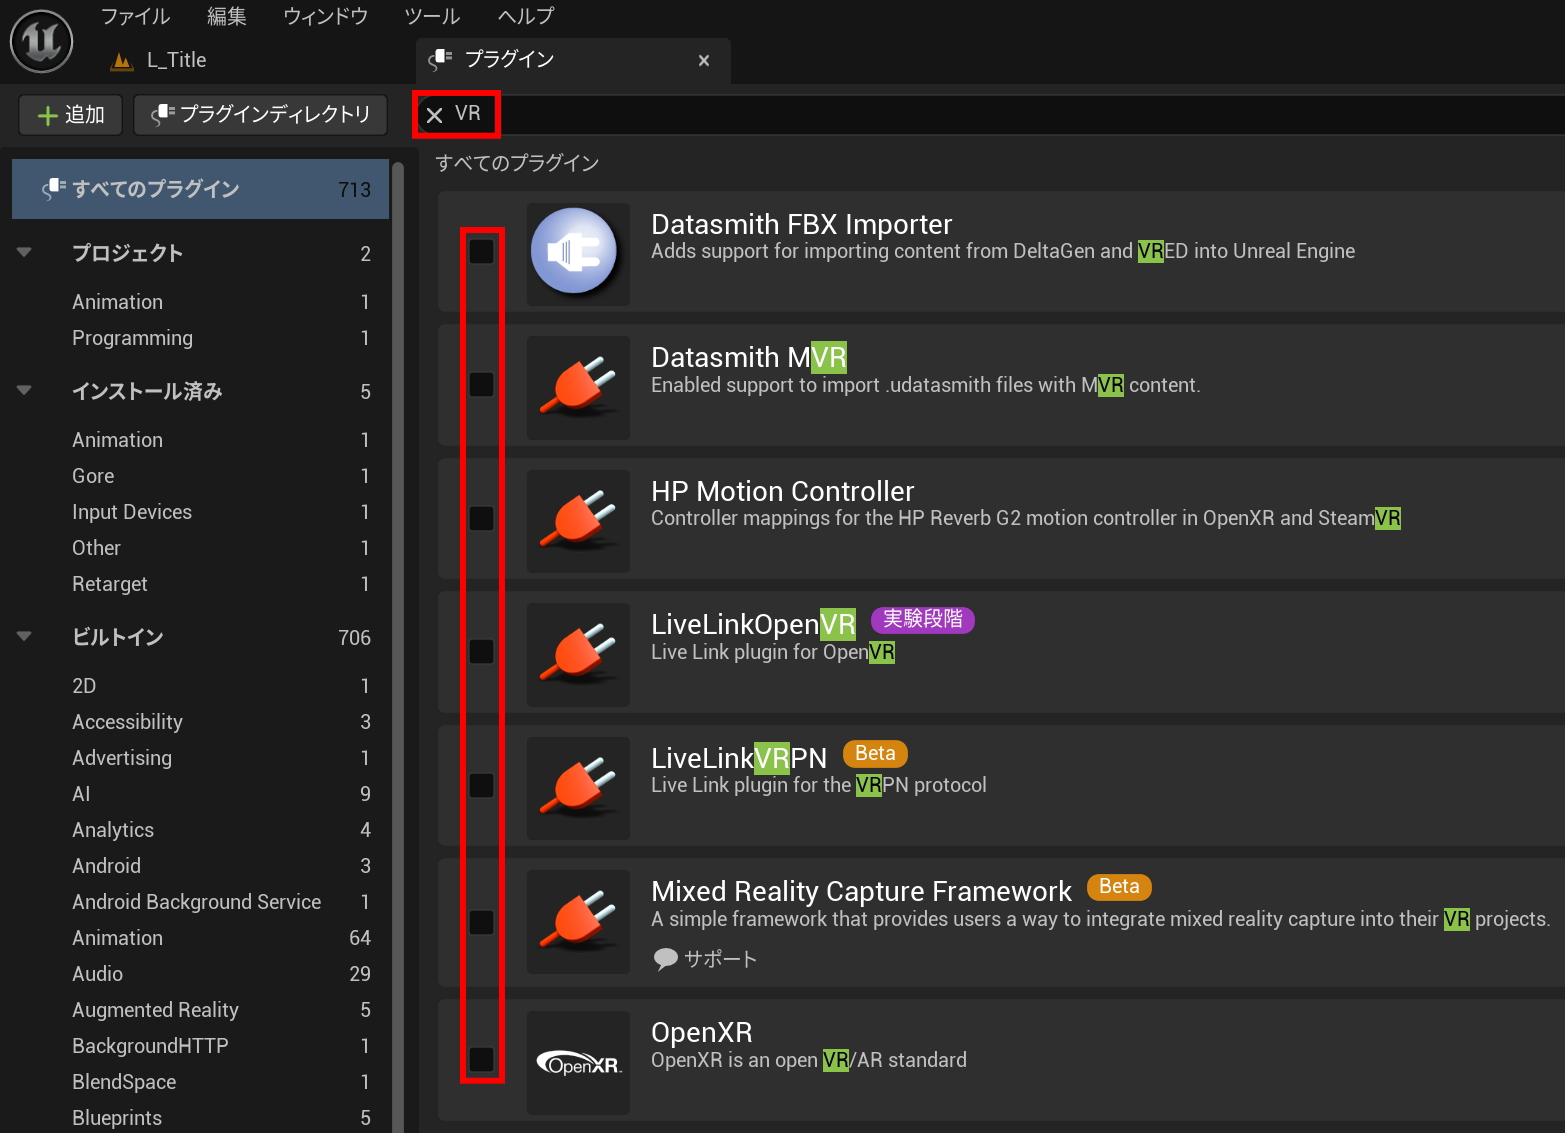Collapse the ビルトイン category
1565x1133 pixels.
point(25,637)
